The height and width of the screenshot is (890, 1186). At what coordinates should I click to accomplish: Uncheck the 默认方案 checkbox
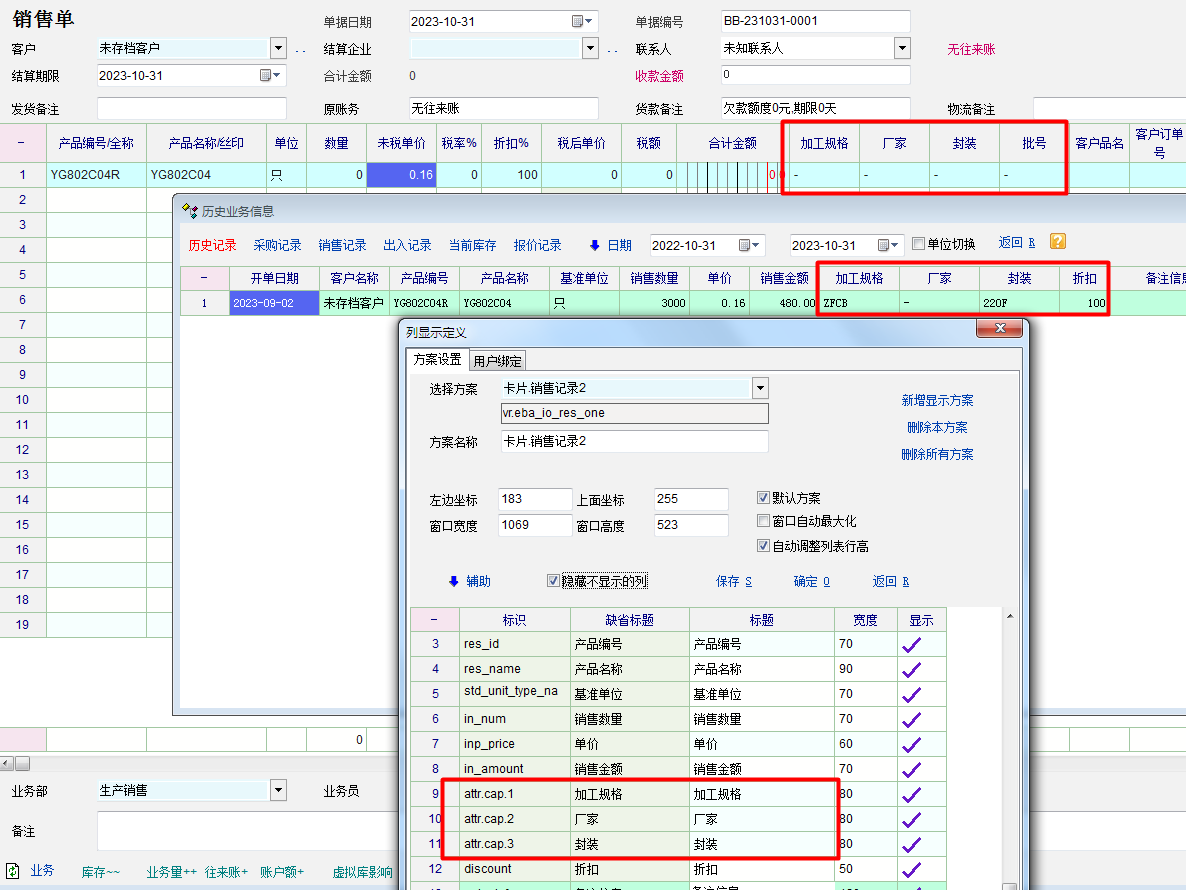click(x=764, y=498)
